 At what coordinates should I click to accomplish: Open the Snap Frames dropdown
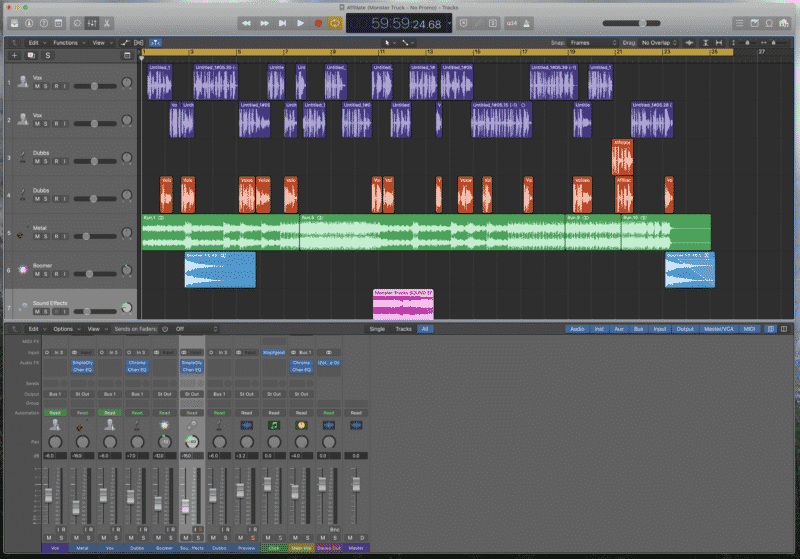(594, 43)
